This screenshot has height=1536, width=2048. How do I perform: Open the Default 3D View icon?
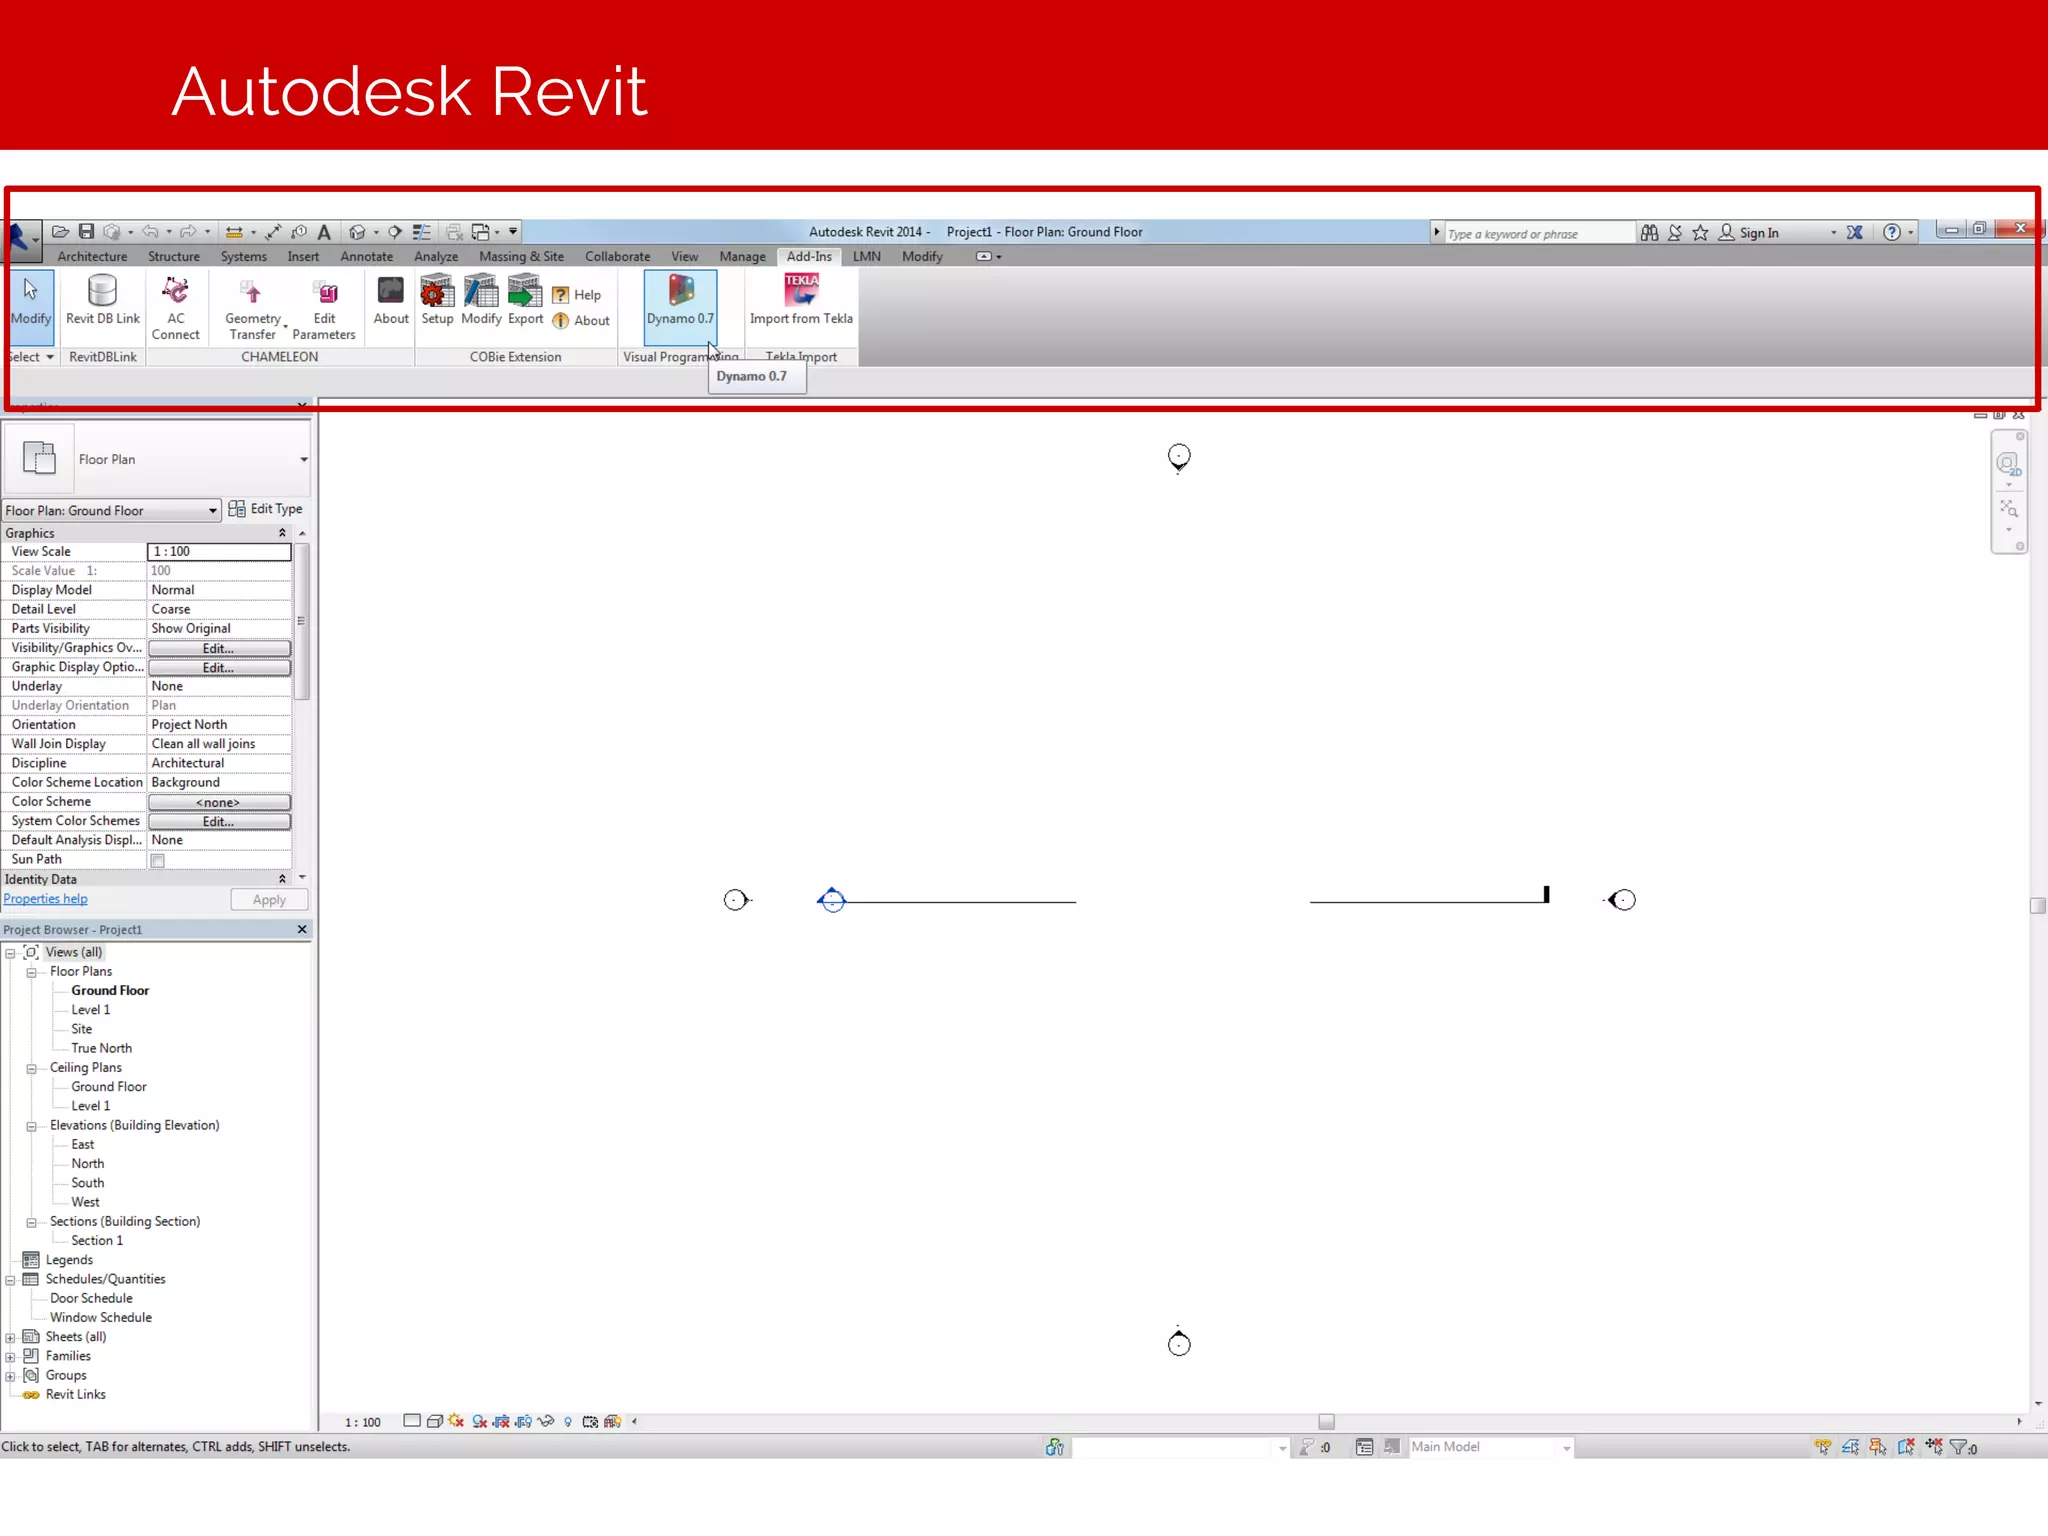click(357, 232)
